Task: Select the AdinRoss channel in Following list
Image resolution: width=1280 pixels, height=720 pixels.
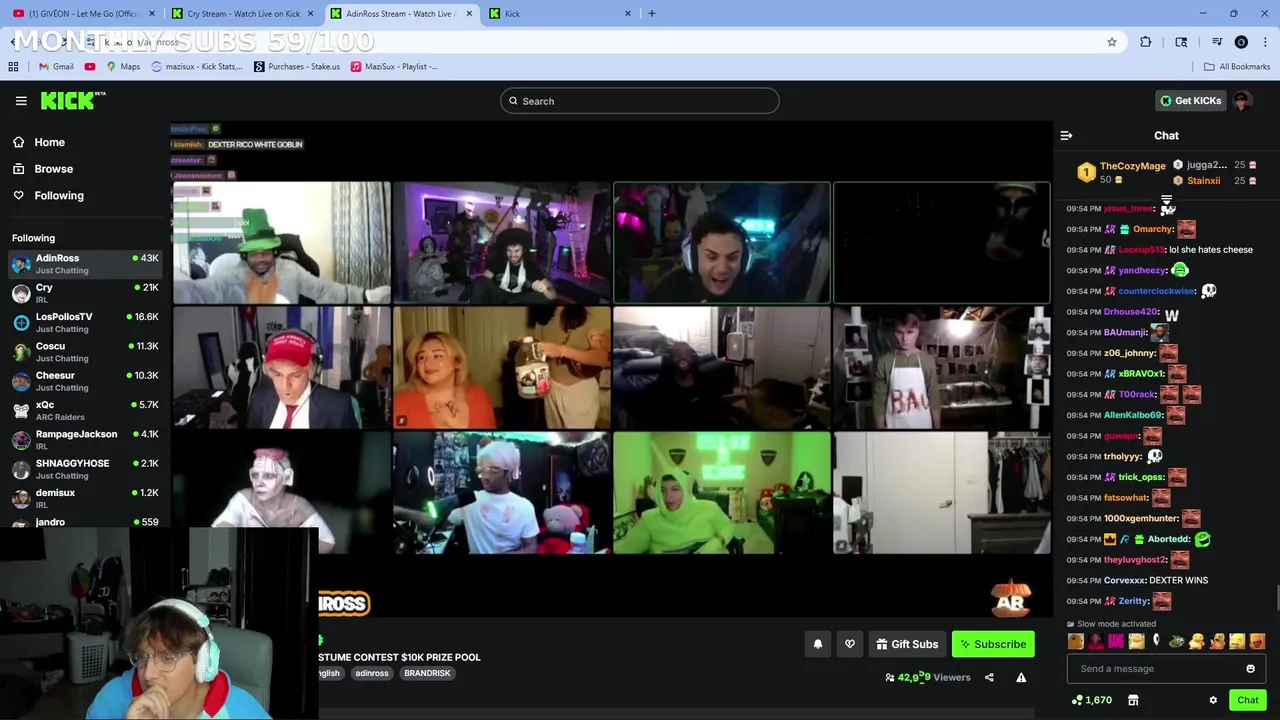Action: click(x=85, y=264)
